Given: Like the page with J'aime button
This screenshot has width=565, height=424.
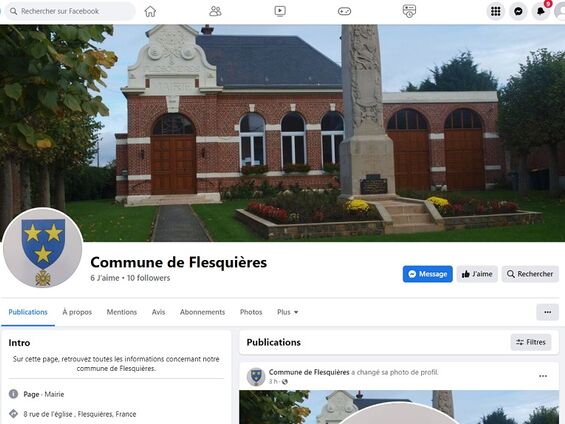Looking at the screenshot, I should click(477, 274).
